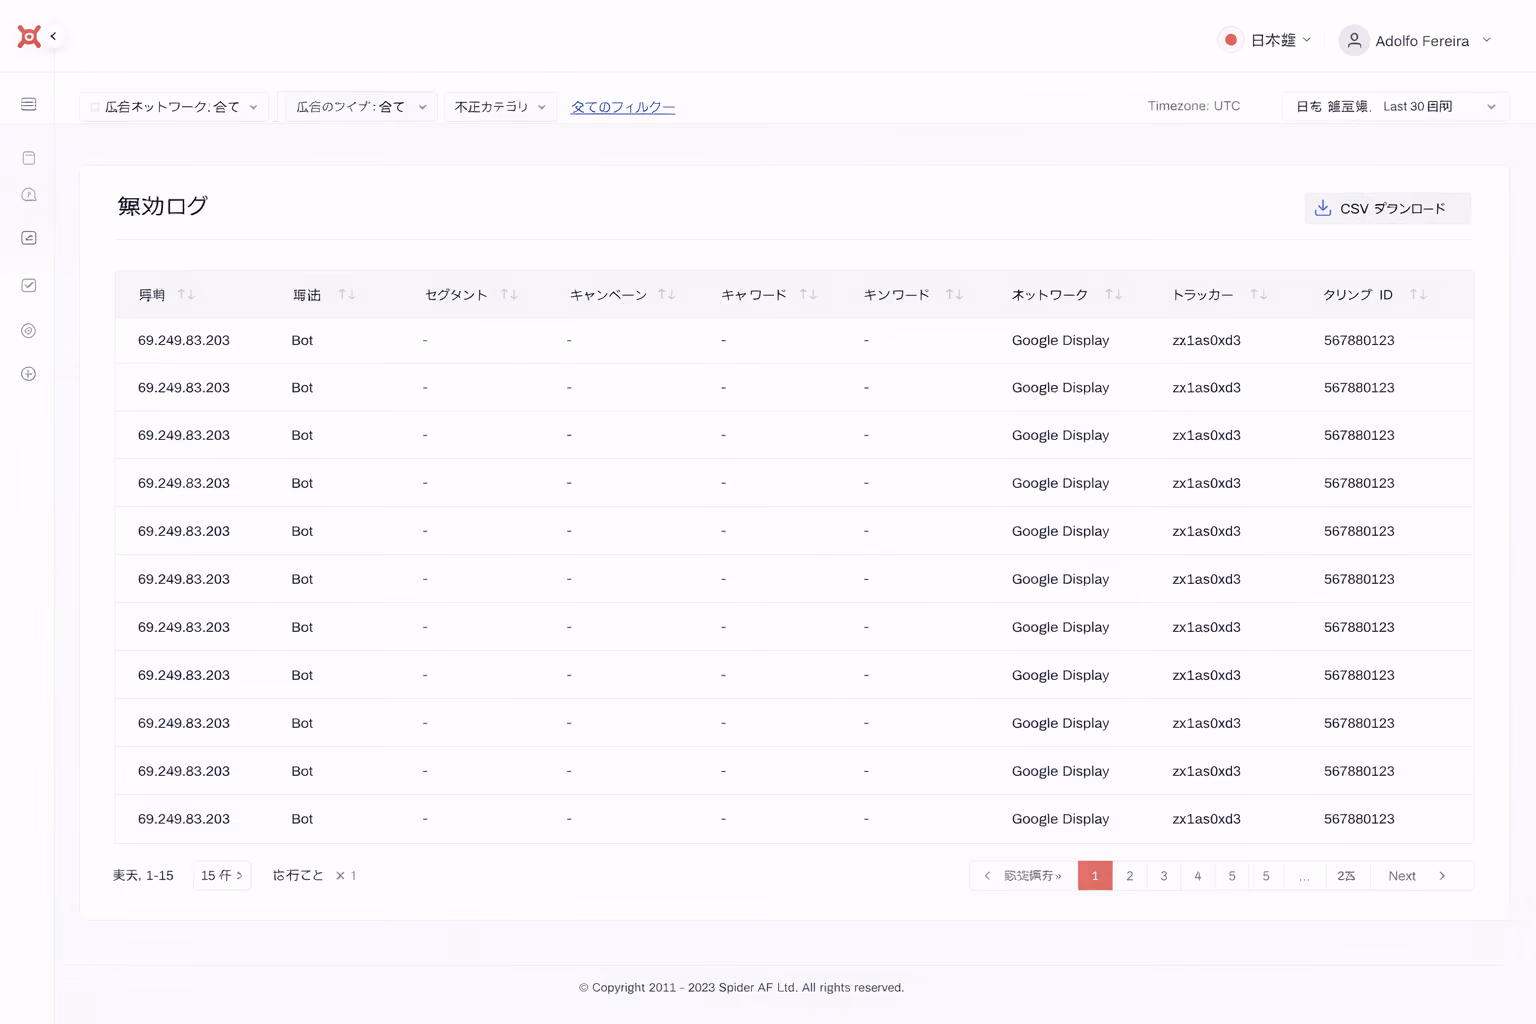Click the Timezone: UTC label

pyautogui.click(x=1194, y=106)
